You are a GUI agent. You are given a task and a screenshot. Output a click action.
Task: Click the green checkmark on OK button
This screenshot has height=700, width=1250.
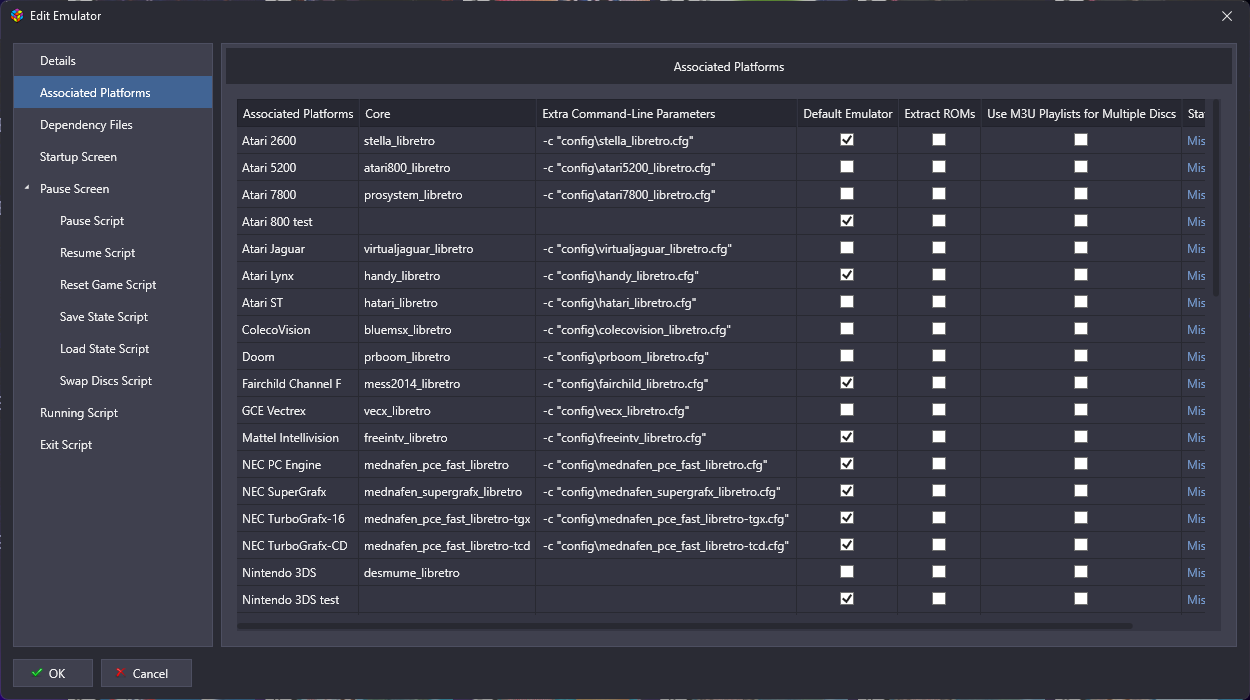click(x=37, y=673)
